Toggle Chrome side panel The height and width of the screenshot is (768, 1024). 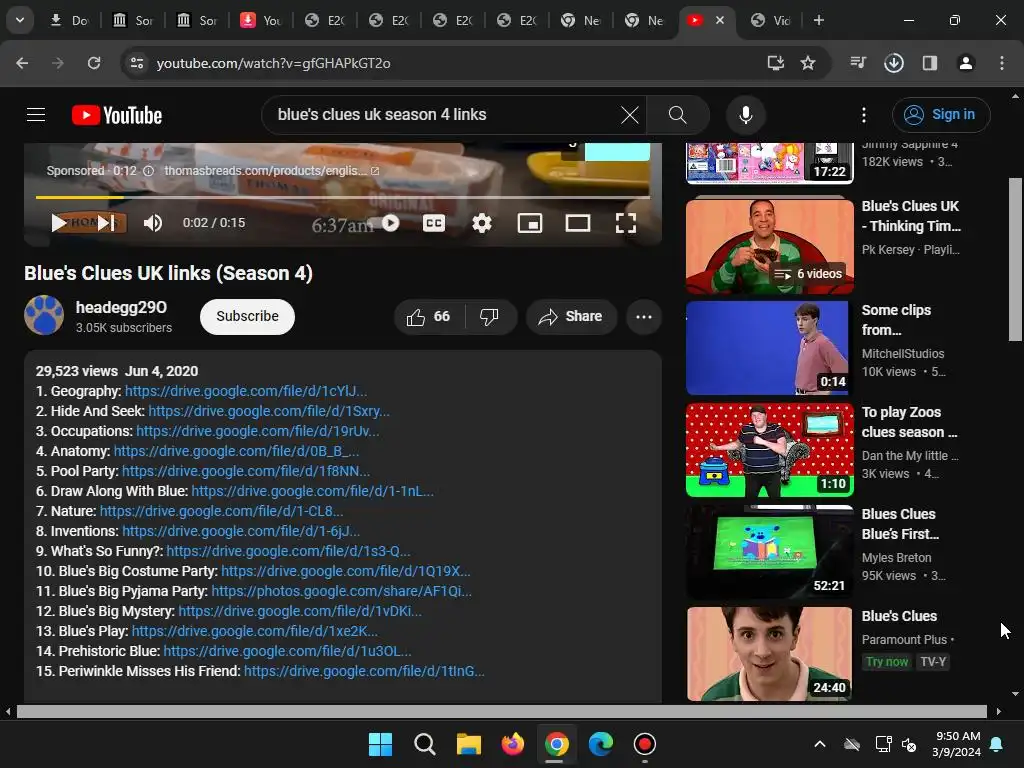click(x=929, y=63)
